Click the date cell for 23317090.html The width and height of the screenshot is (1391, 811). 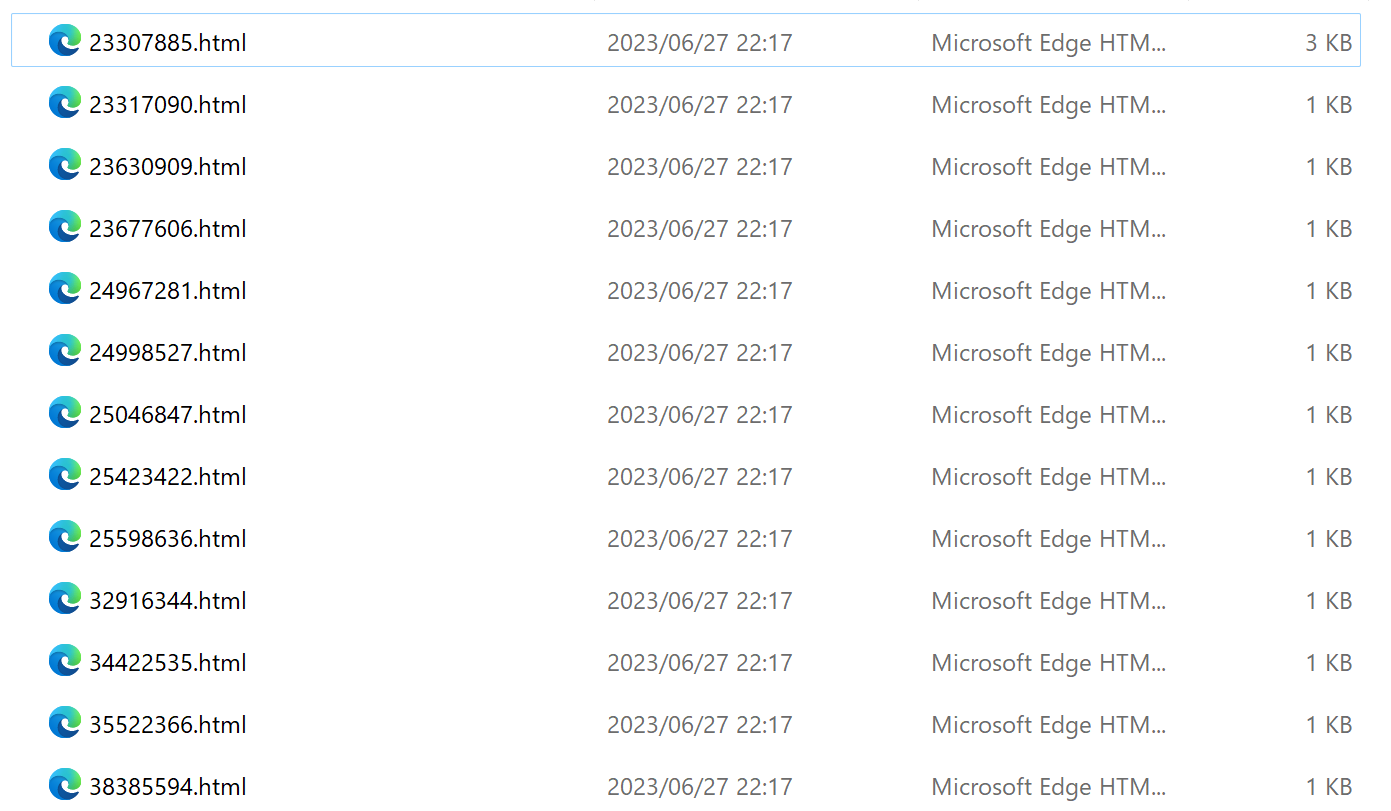click(x=699, y=102)
